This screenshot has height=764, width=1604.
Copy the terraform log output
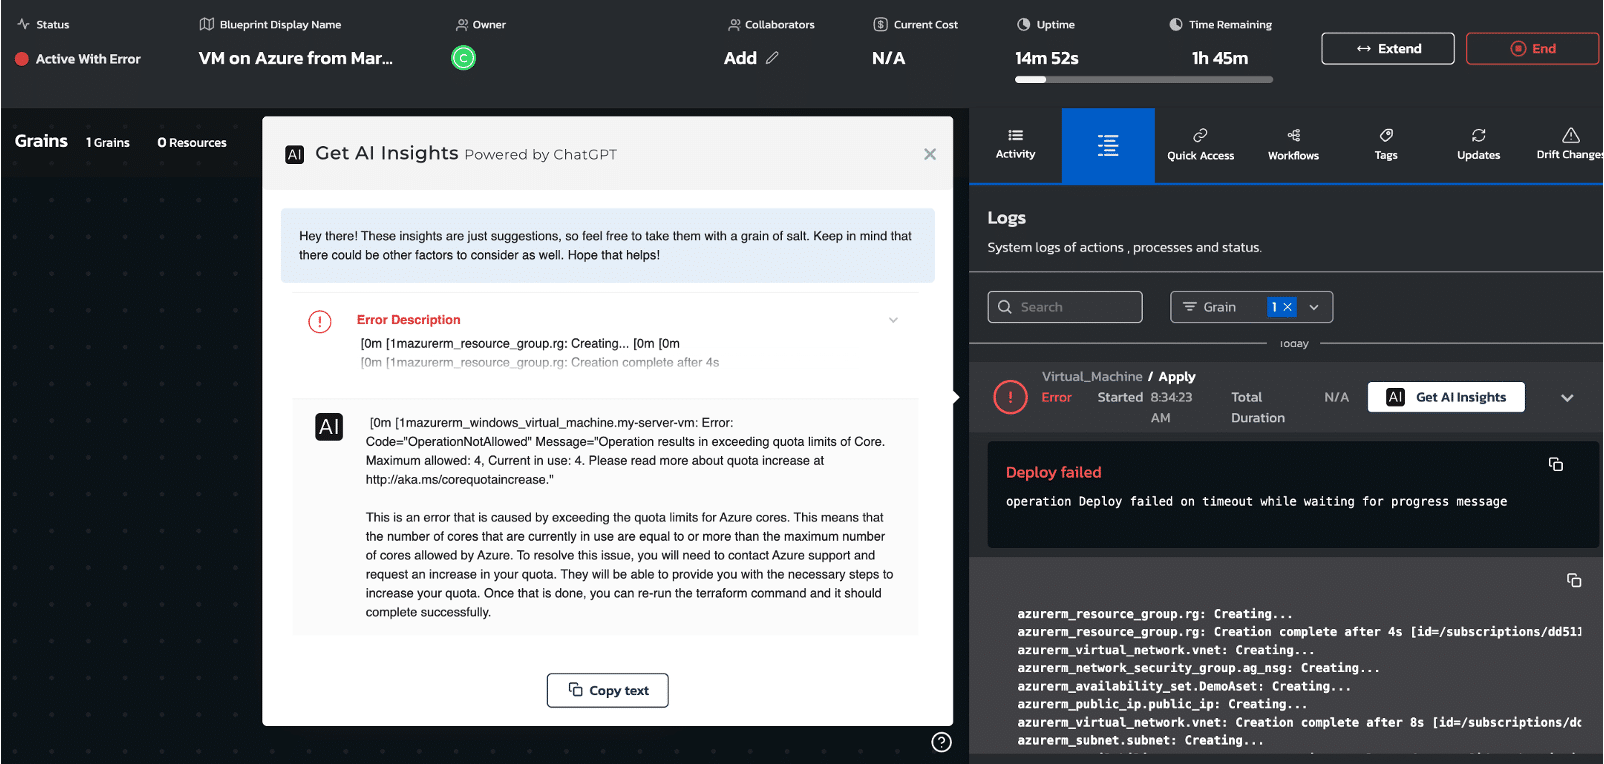(x=1573, y=580)
